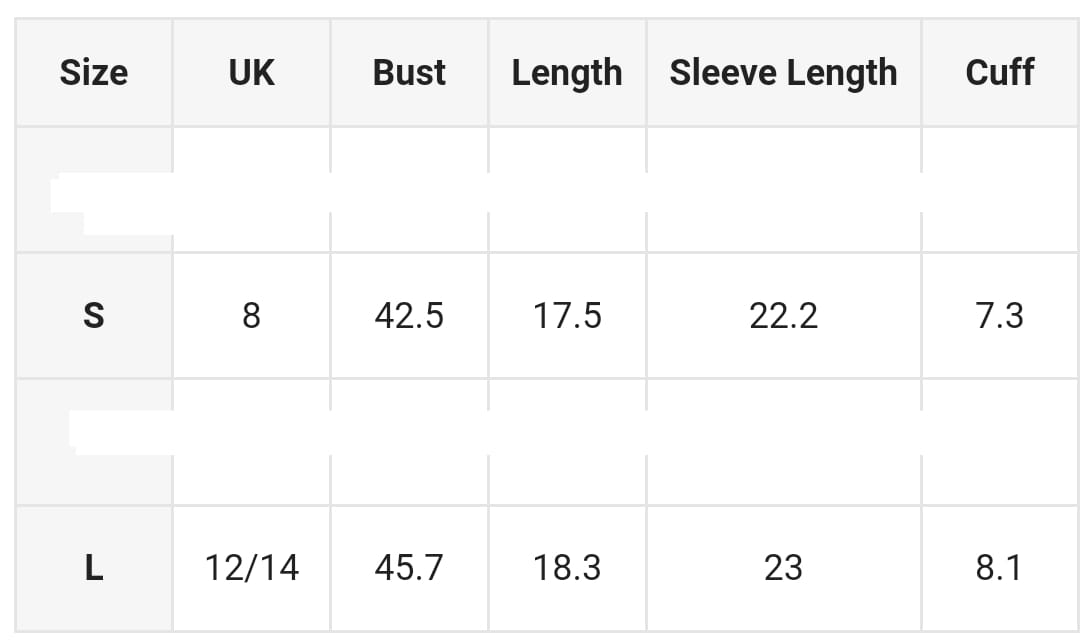Click UK size 8 cell
This screenshot has width=1080, height=643.
[x=251, y=316]
